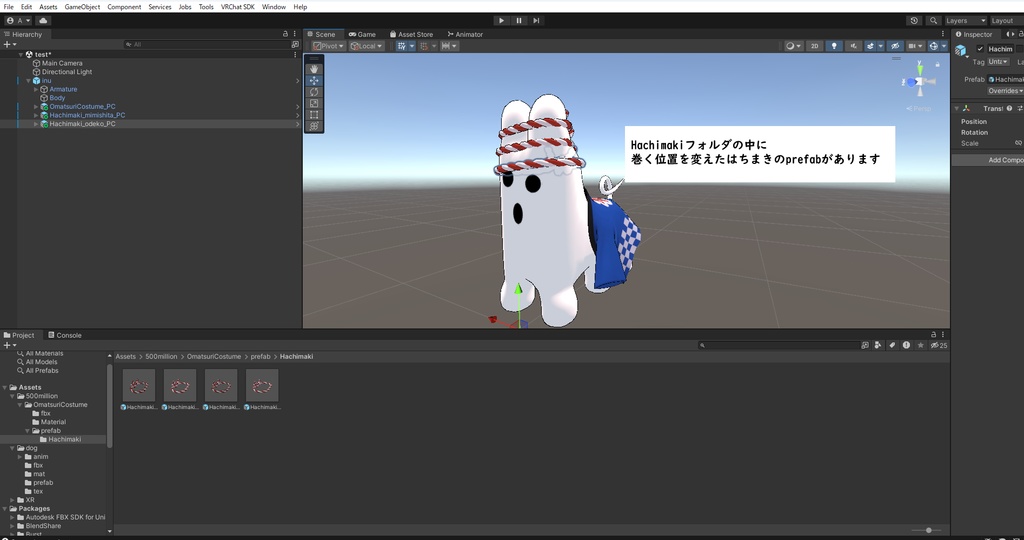
Task: Select Hachimaki_mimishita_PC in Hierarchy
Action: pyautogui.click(x=87, y=115)
